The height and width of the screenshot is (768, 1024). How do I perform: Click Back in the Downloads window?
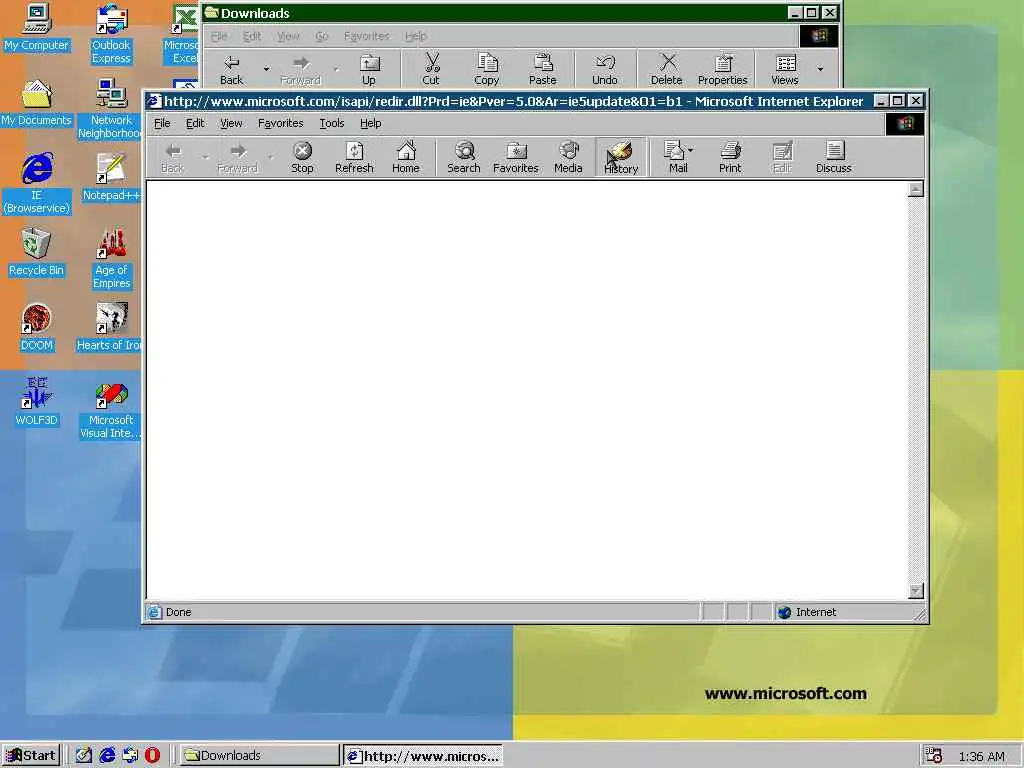point(231,69)
